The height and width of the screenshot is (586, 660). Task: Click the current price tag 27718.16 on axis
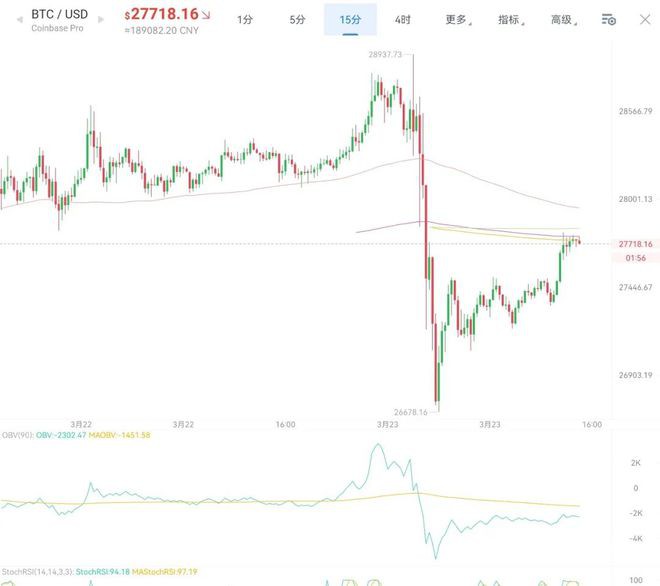(x=635, y=243)
